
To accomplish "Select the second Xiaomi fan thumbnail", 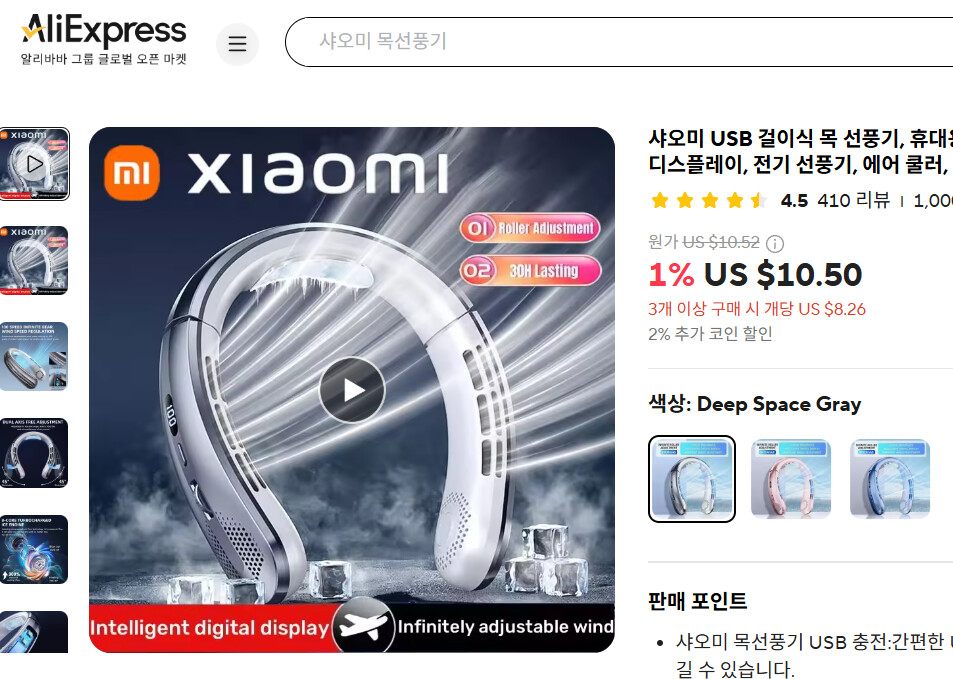I will [x=34, y=260].
